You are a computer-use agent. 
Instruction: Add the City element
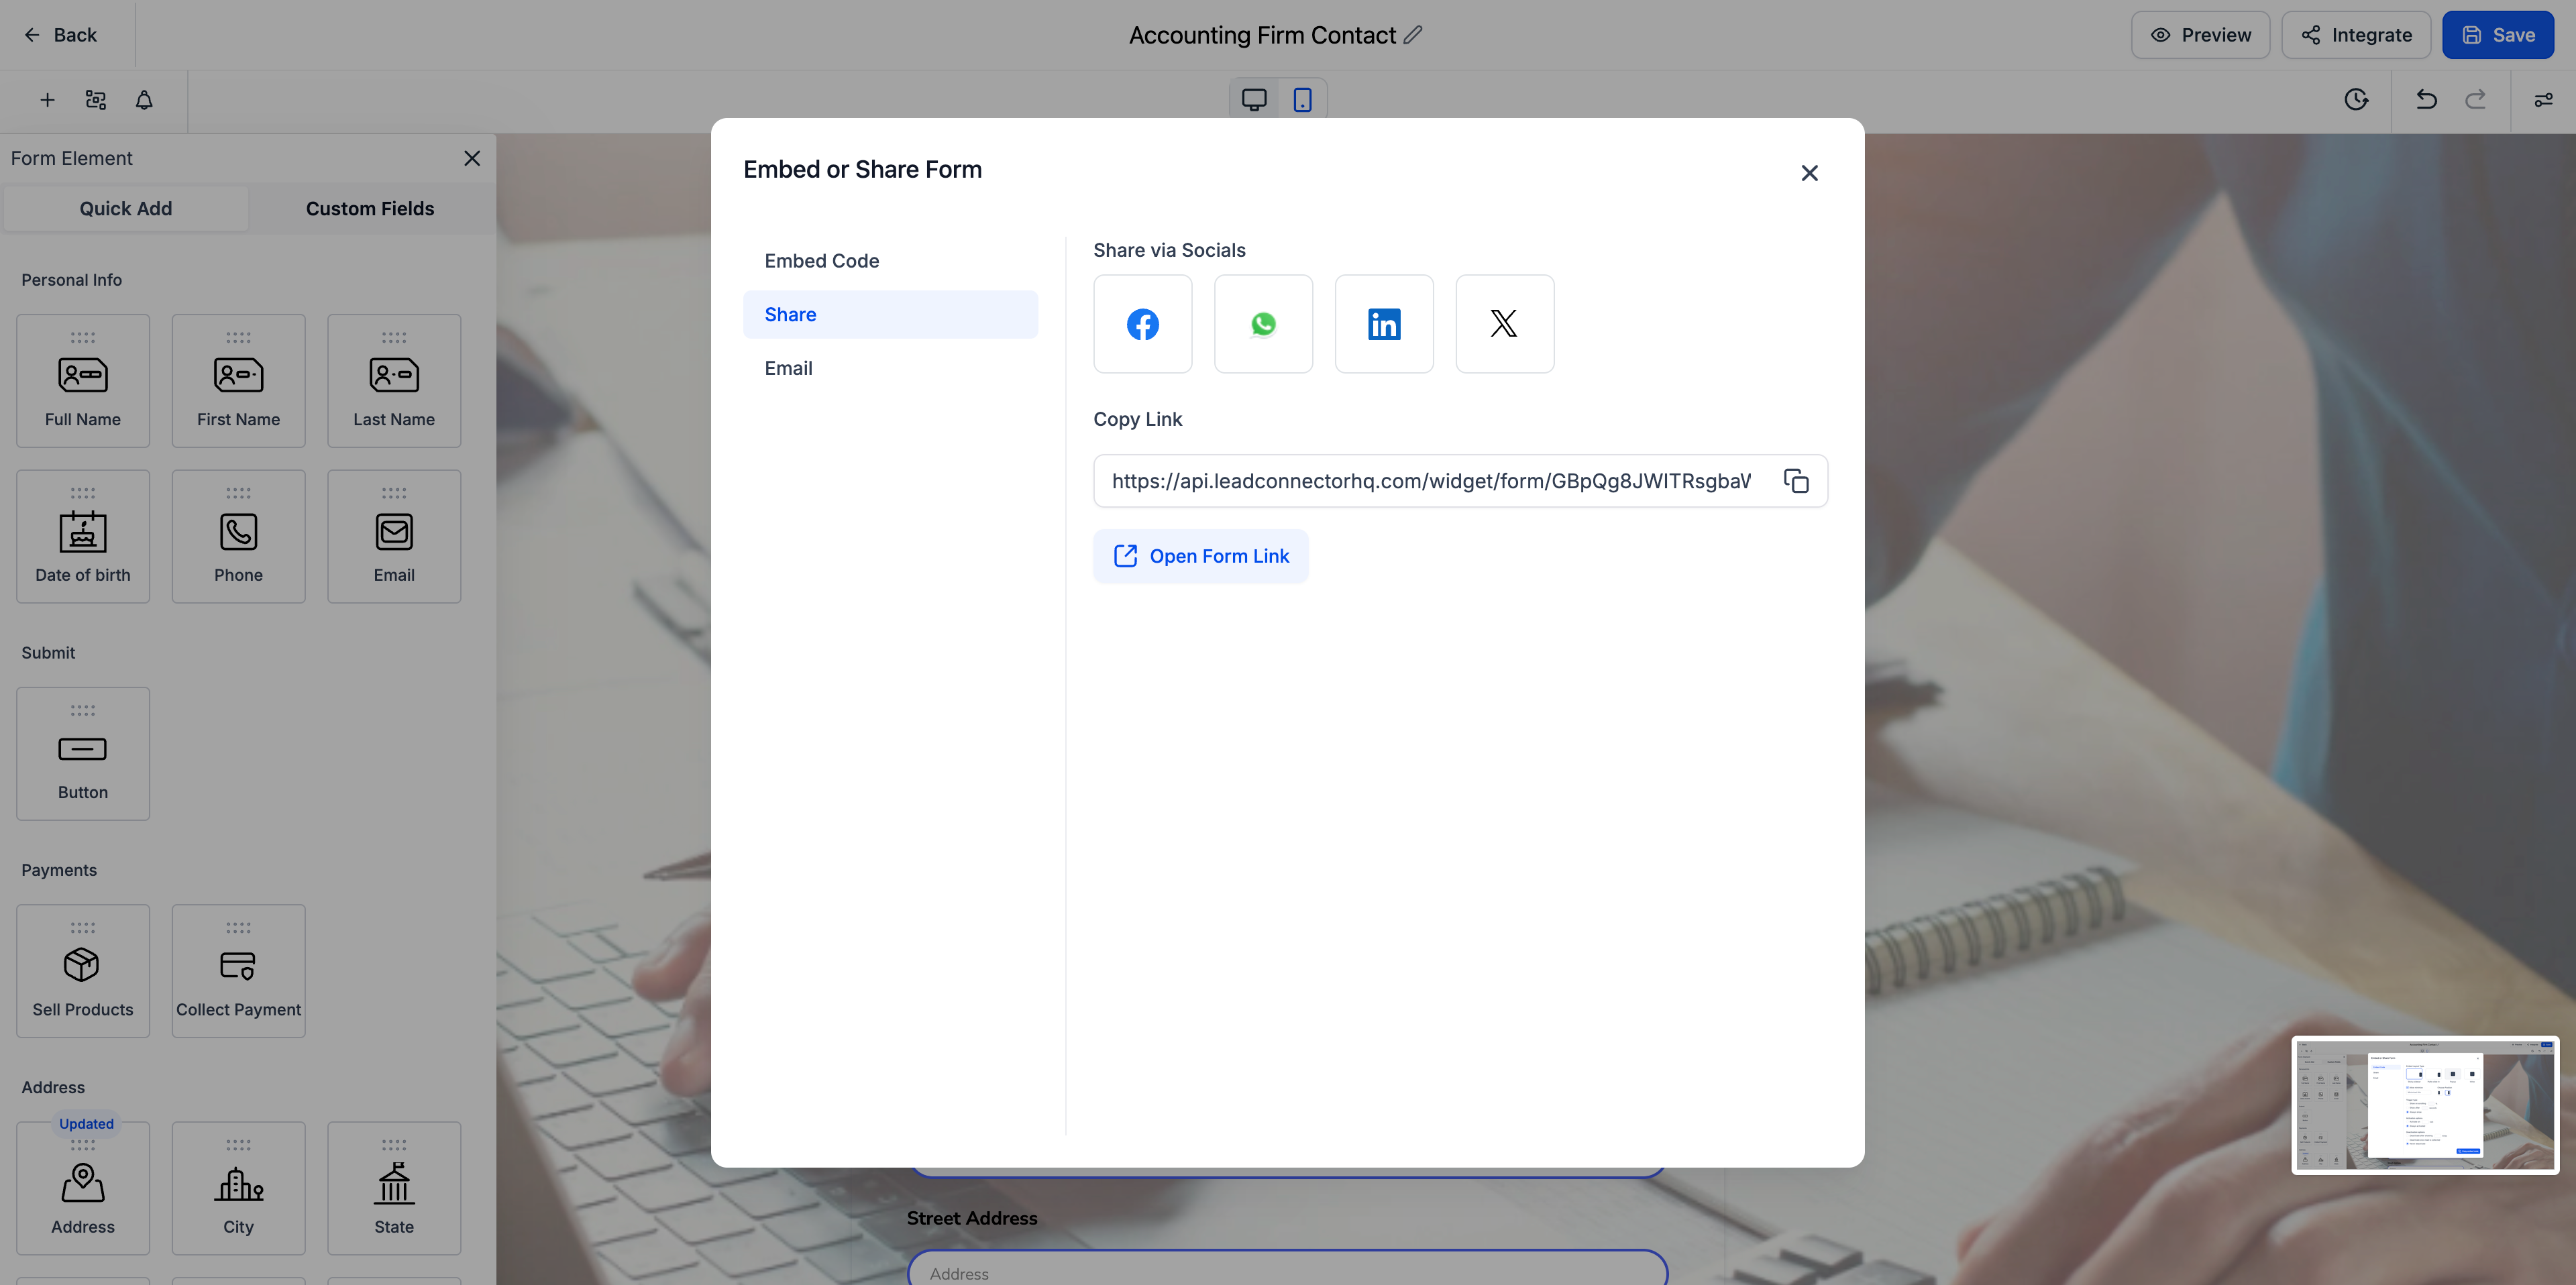pyautogui.click(x=238, y=1188)
